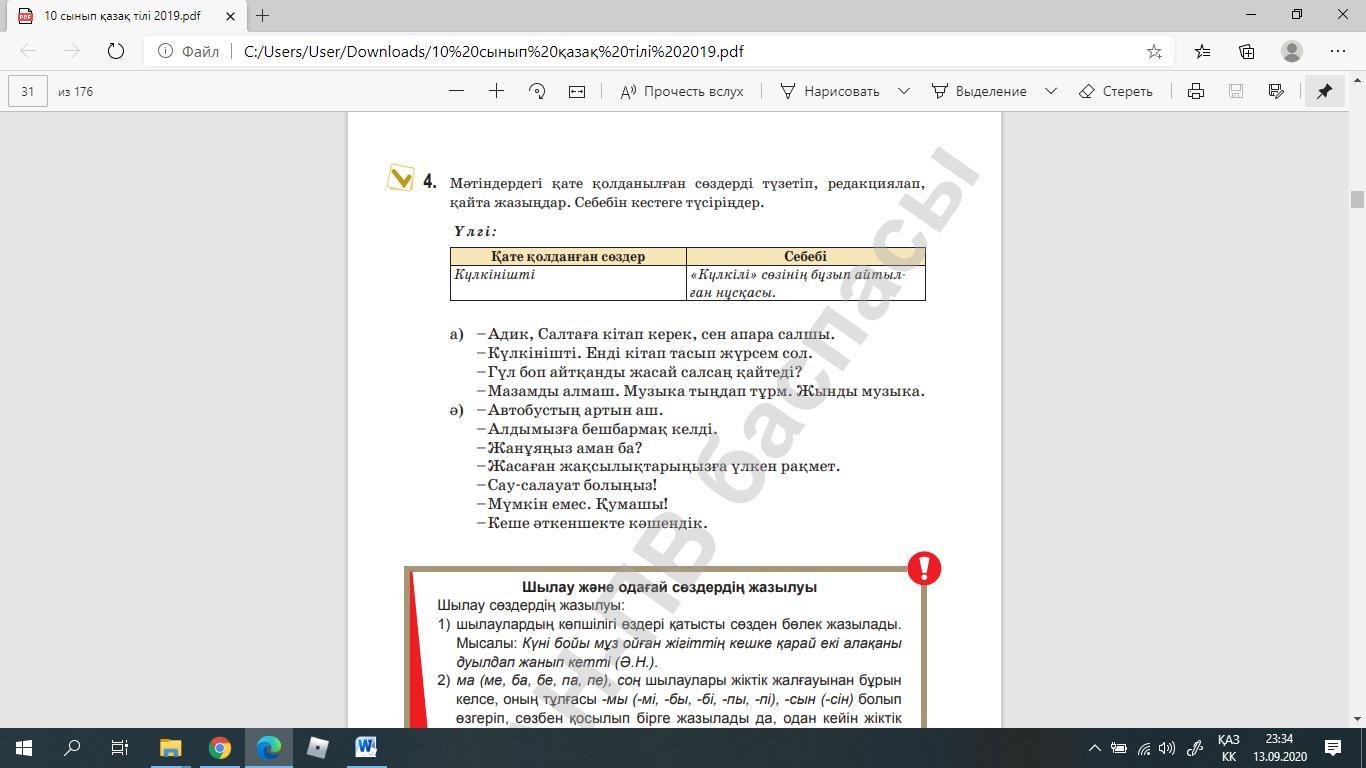Open the Collections panel
1366x768 pixels.
[1247, 51]
